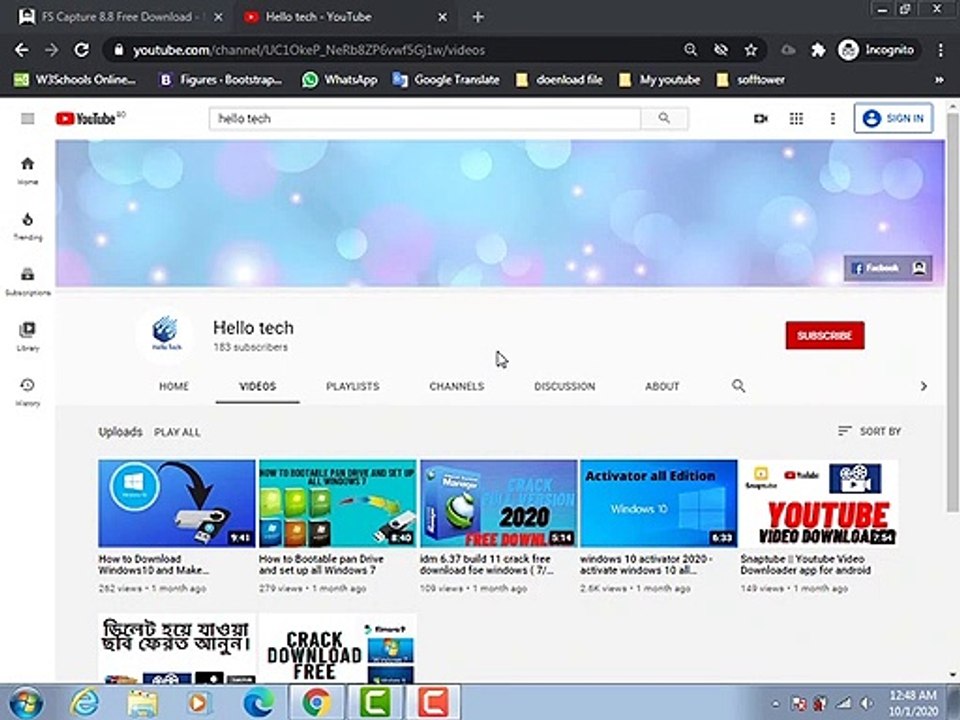The width and height of the screenshot is (960, 720).
Task: Click the create video camera icon
Action: pos(760,118)
